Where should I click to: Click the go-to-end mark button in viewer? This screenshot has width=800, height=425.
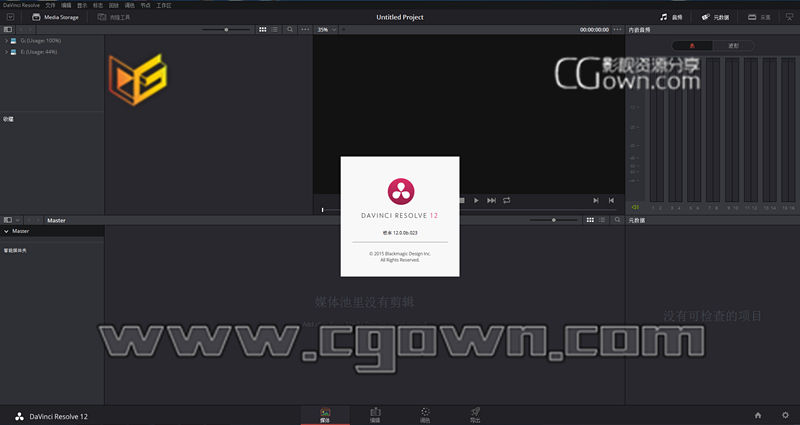(595, 201)
